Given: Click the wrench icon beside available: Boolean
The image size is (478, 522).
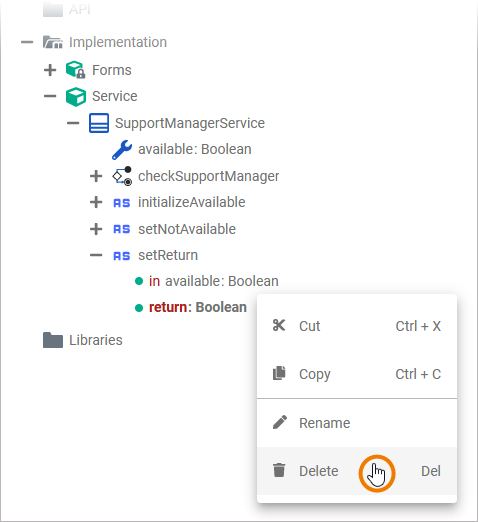Looking at the screenshot, I should 122,150.
